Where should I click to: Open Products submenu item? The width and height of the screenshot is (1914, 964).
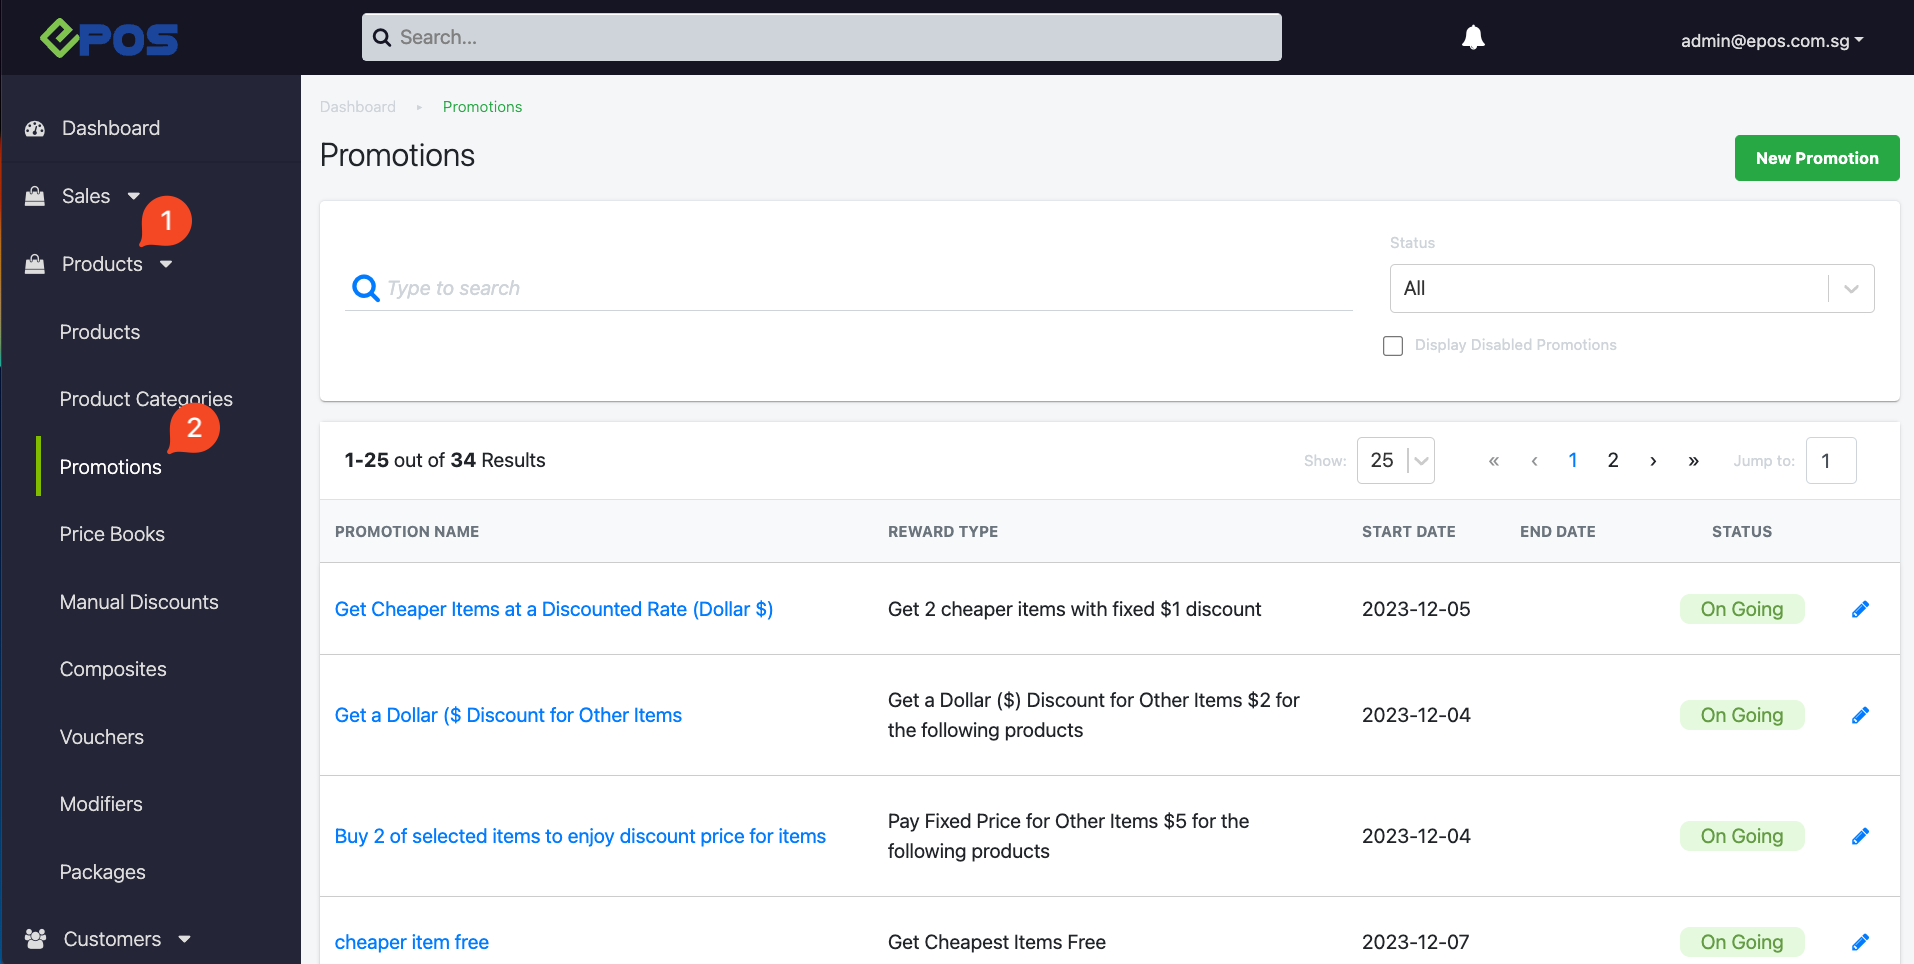coord(100,332)
